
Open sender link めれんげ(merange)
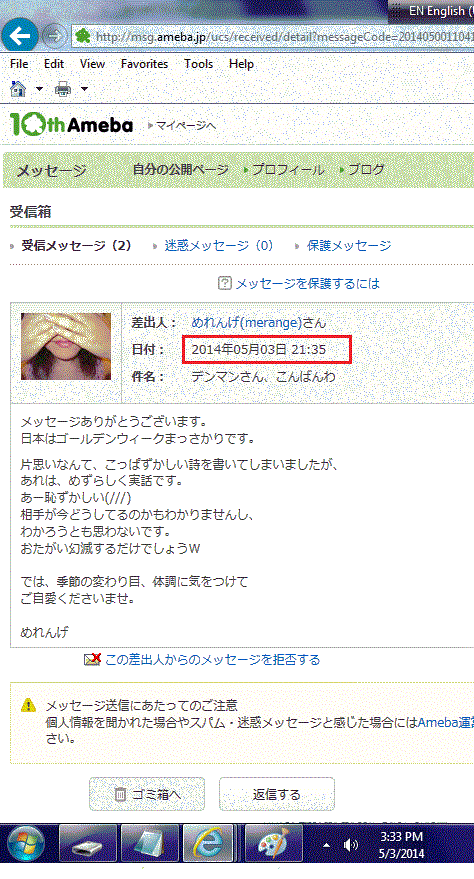(x=247, y=322)
